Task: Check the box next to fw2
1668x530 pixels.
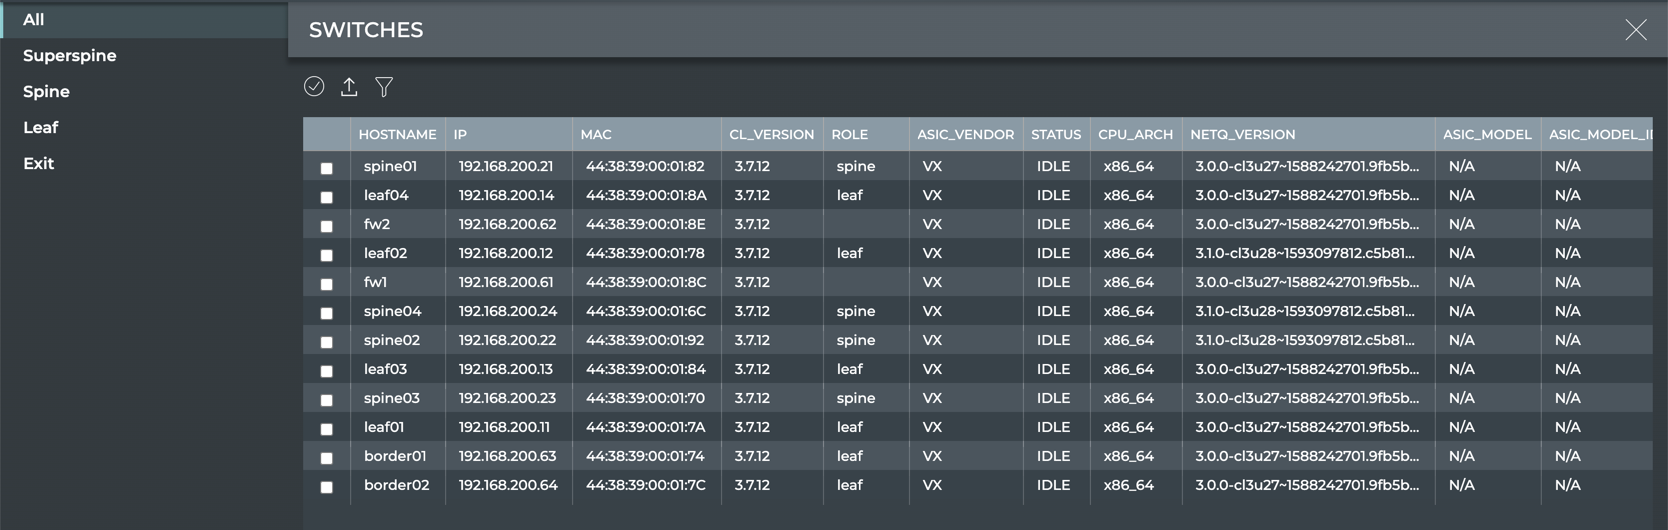Action: pyautogui.click(x=326, y=226)
